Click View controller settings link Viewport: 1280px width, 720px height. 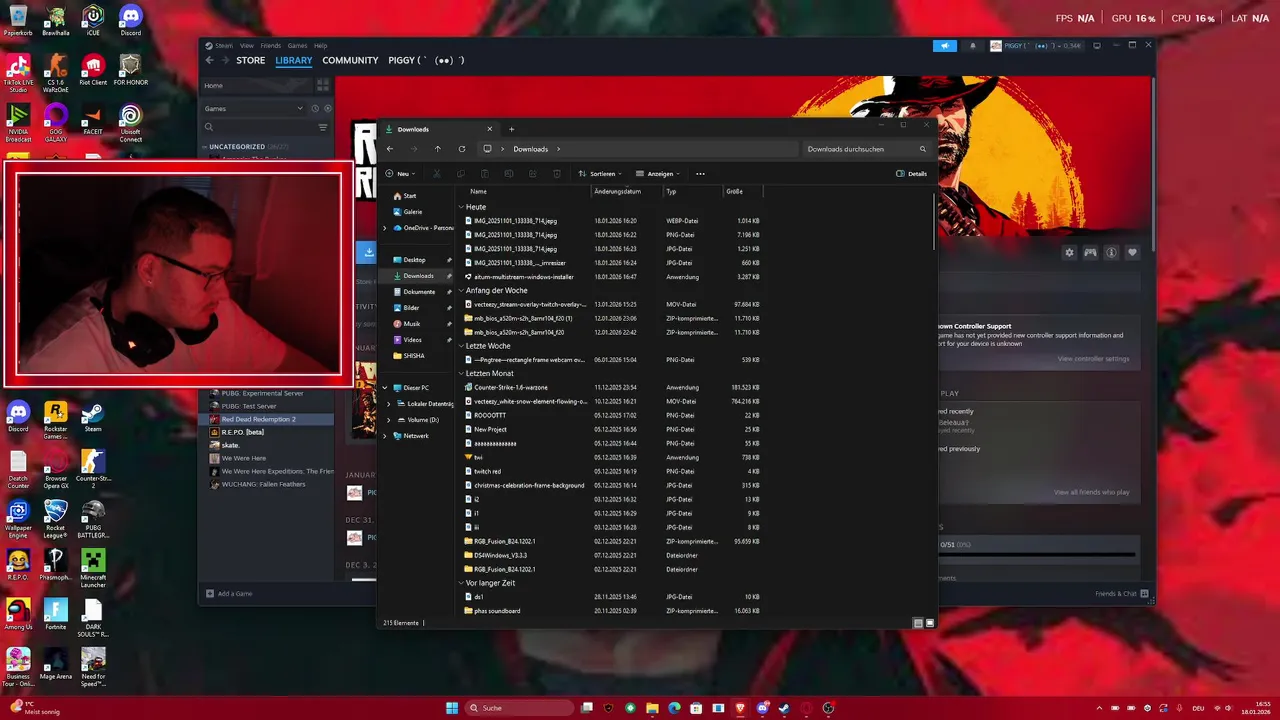(1093, 359)
